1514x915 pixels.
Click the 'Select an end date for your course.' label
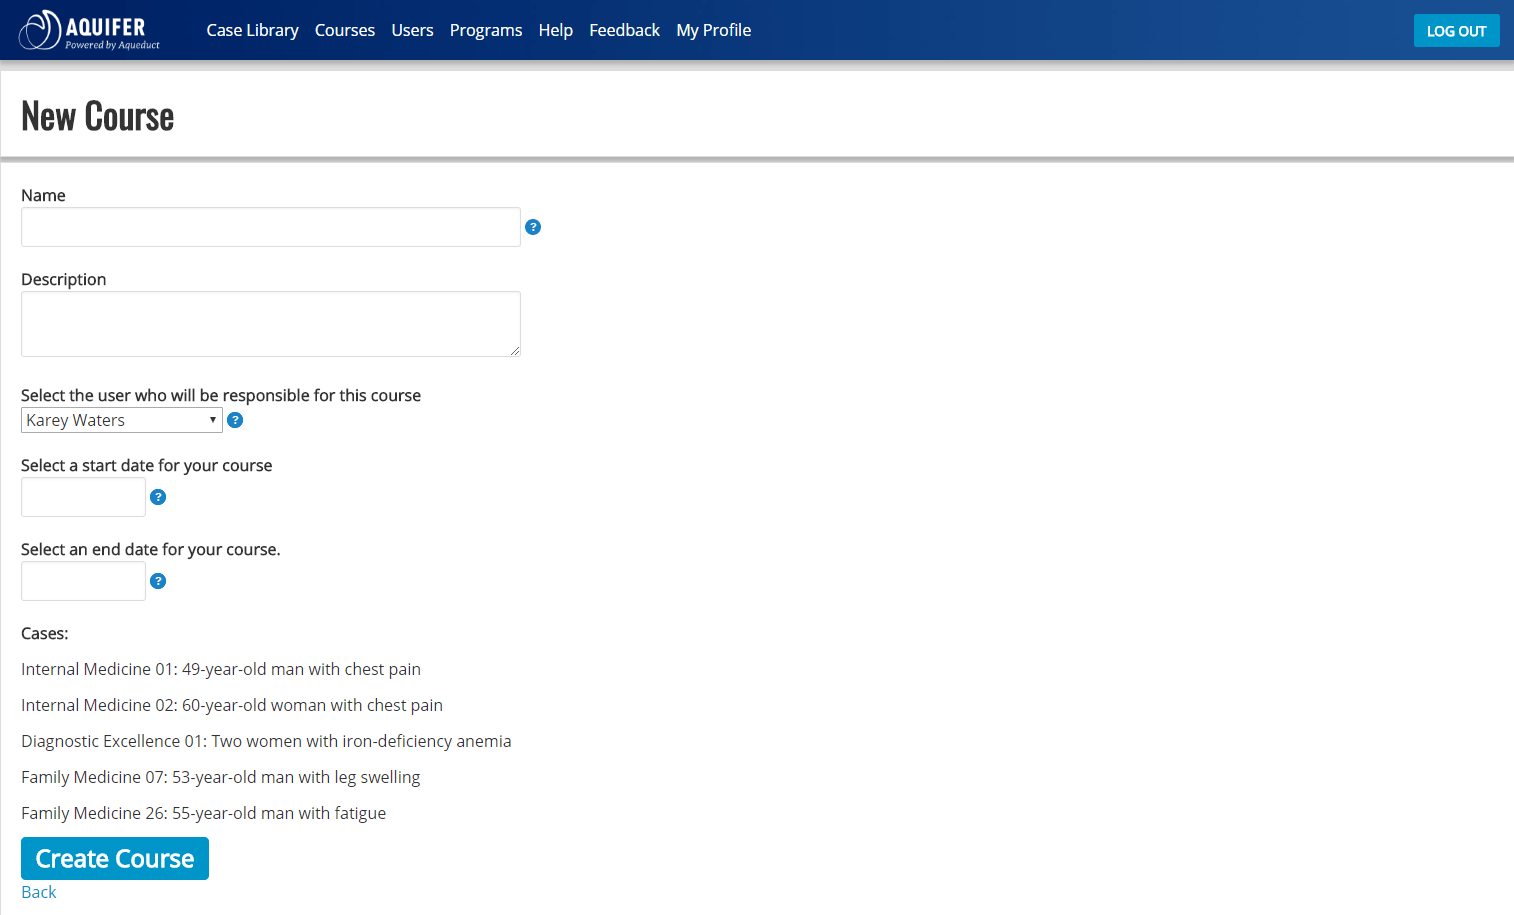[x=151, y=549]
